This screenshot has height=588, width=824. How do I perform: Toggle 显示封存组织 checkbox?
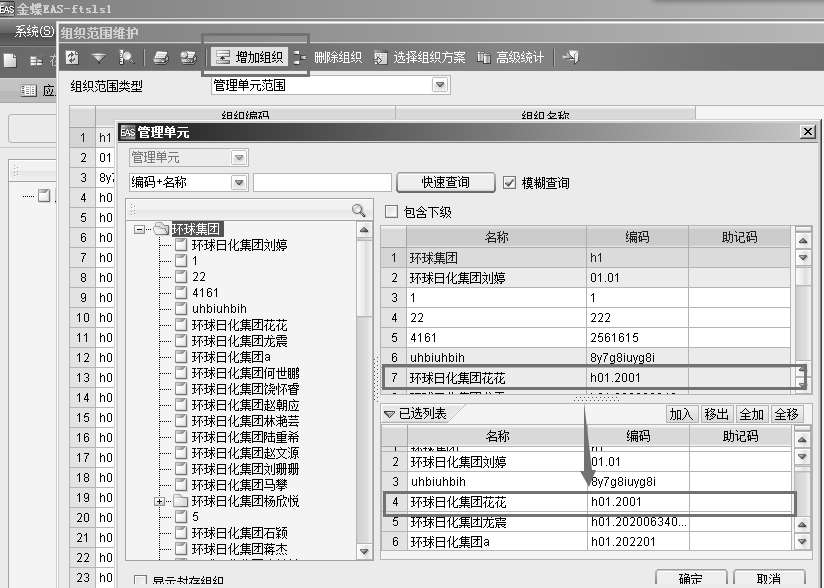140,581
